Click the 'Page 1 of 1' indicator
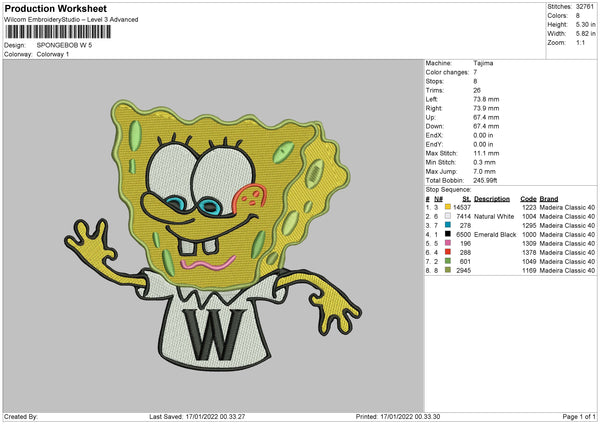The image size is (600, 424). click(579, 416)
